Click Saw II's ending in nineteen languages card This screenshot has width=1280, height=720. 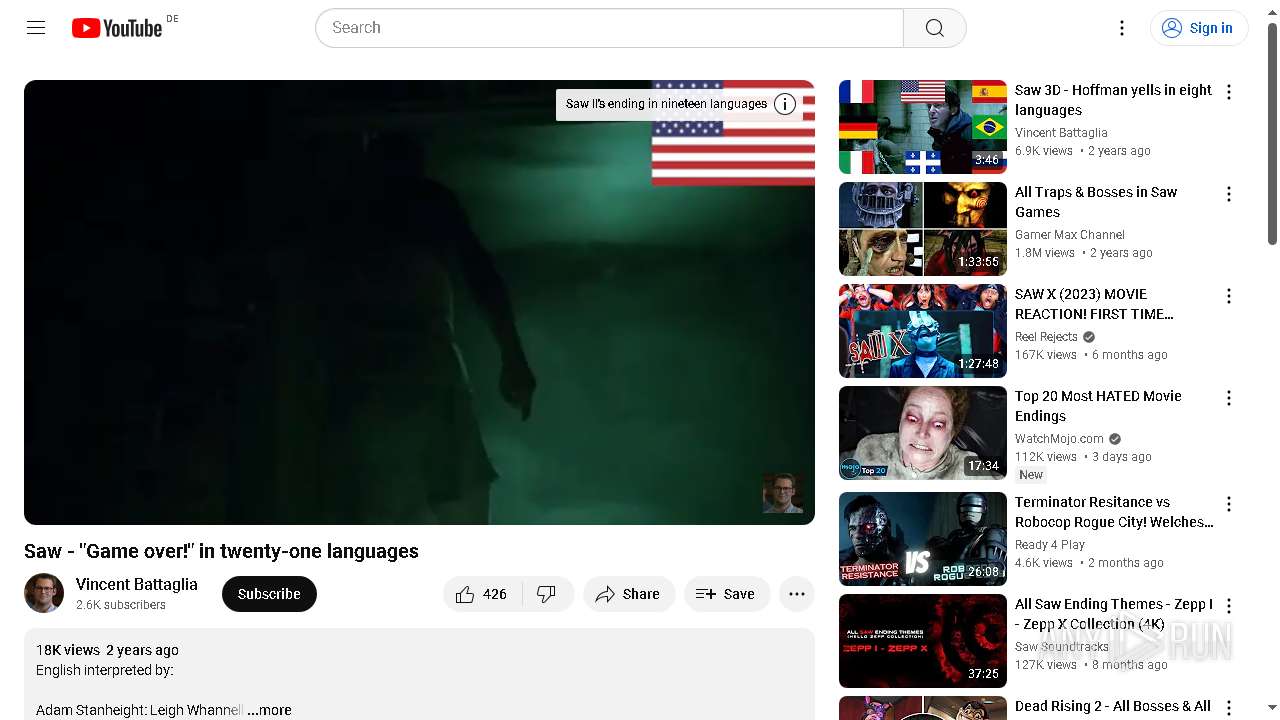666,104
